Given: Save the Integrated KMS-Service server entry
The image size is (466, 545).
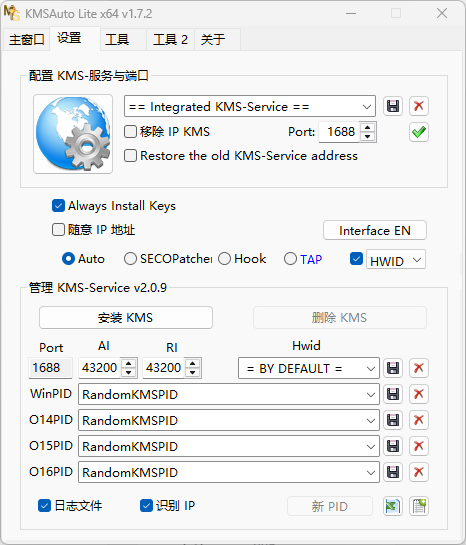Looking at the screenshot, I should (x=393, y=106).
